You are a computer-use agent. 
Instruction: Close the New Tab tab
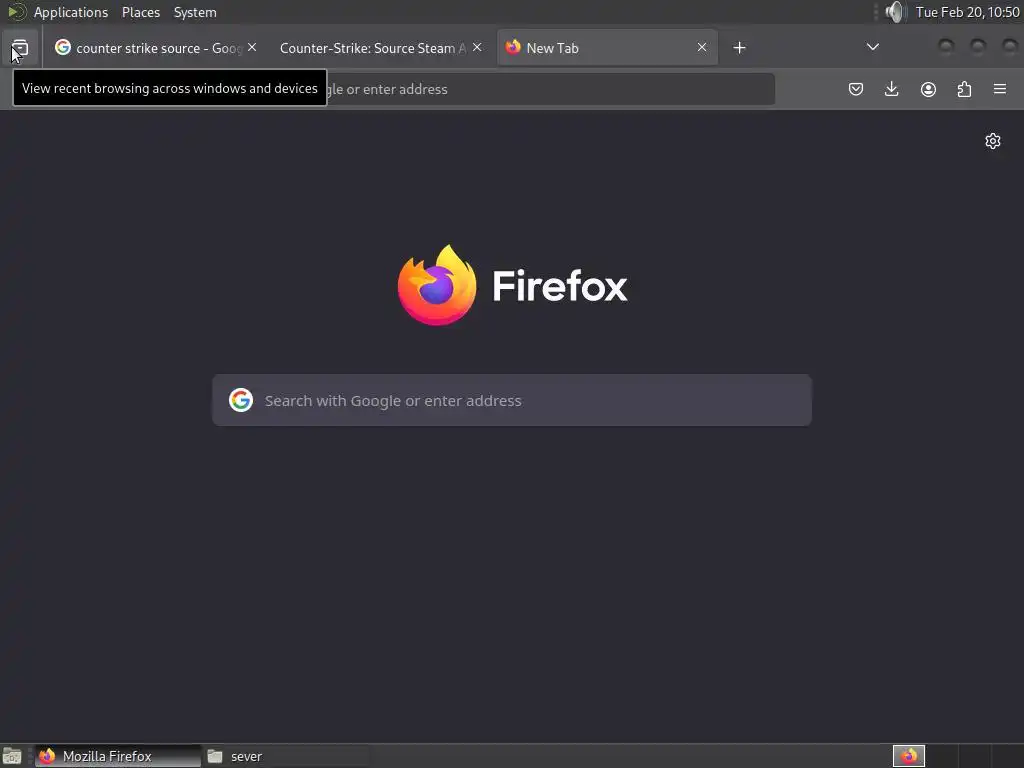702,48
